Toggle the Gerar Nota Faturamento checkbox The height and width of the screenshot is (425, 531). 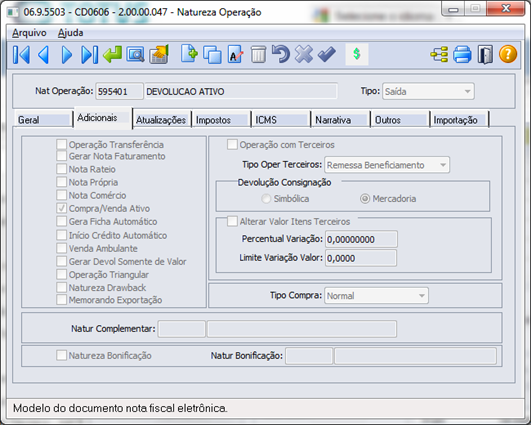tap(62, 156)
